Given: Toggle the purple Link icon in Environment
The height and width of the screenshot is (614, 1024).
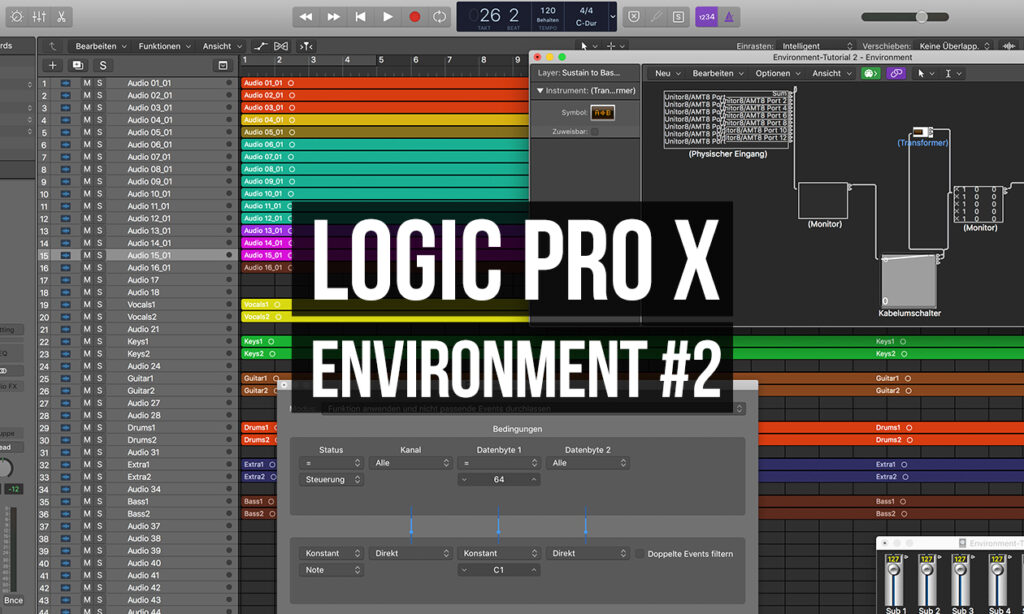Looking at the screenshot, I should click(896, 74).
